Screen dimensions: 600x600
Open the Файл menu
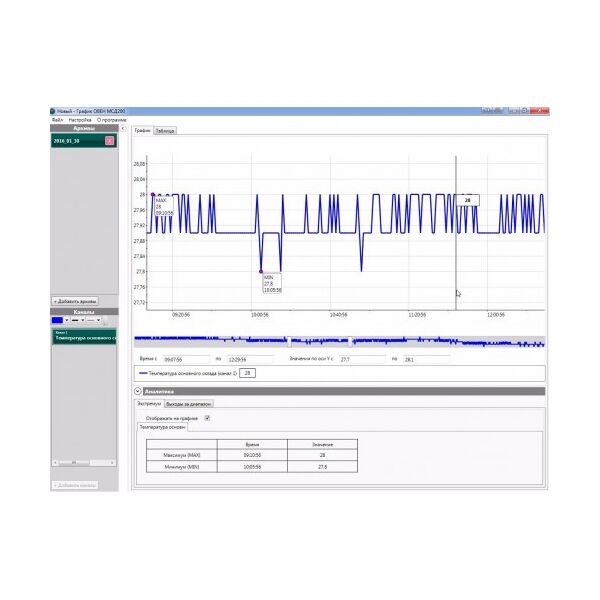pyautogui.click(x=57, y=119)
